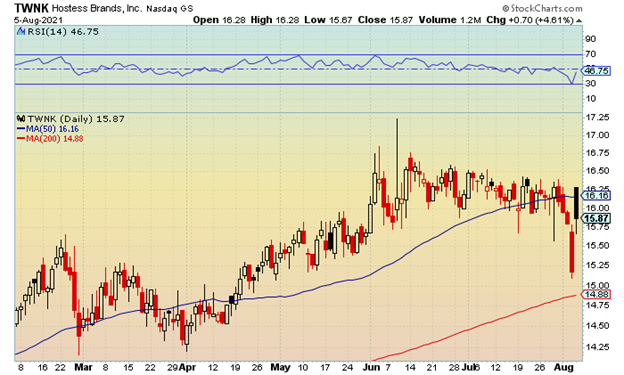This screenshot has width=624, height=375.
Task: Click the 17.25 price axis label
Action: (597, 117)
